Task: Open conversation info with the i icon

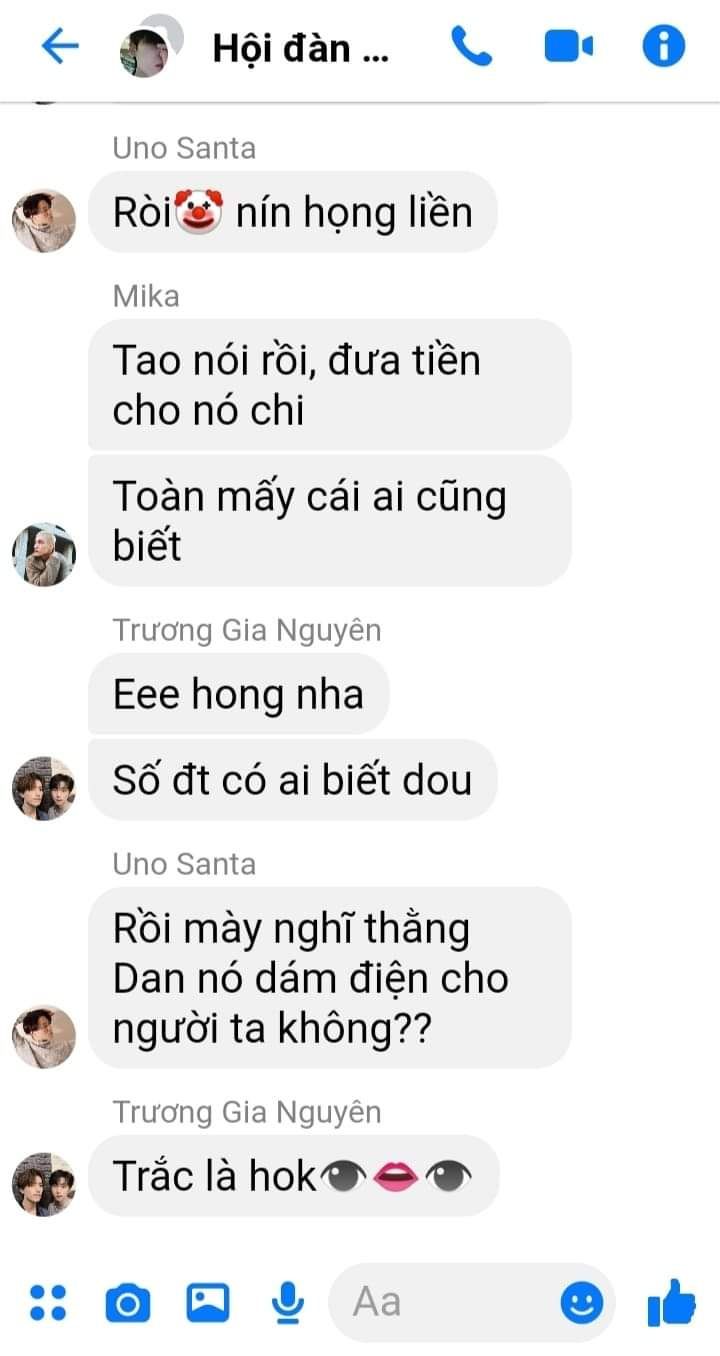Action: 663,46
